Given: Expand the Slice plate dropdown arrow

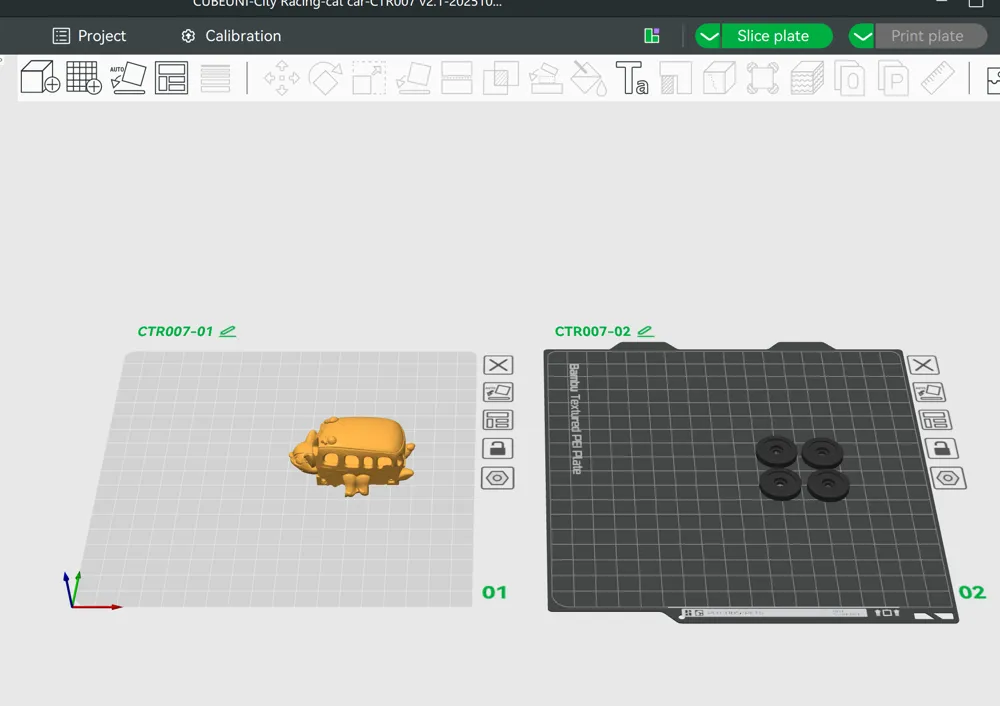Looking at the screenshot, I should click(x=708, y=36).
